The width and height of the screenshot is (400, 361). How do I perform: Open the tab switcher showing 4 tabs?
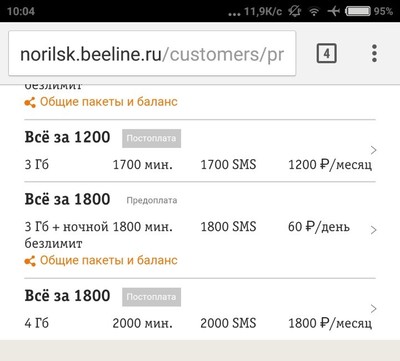click(326, 53)
